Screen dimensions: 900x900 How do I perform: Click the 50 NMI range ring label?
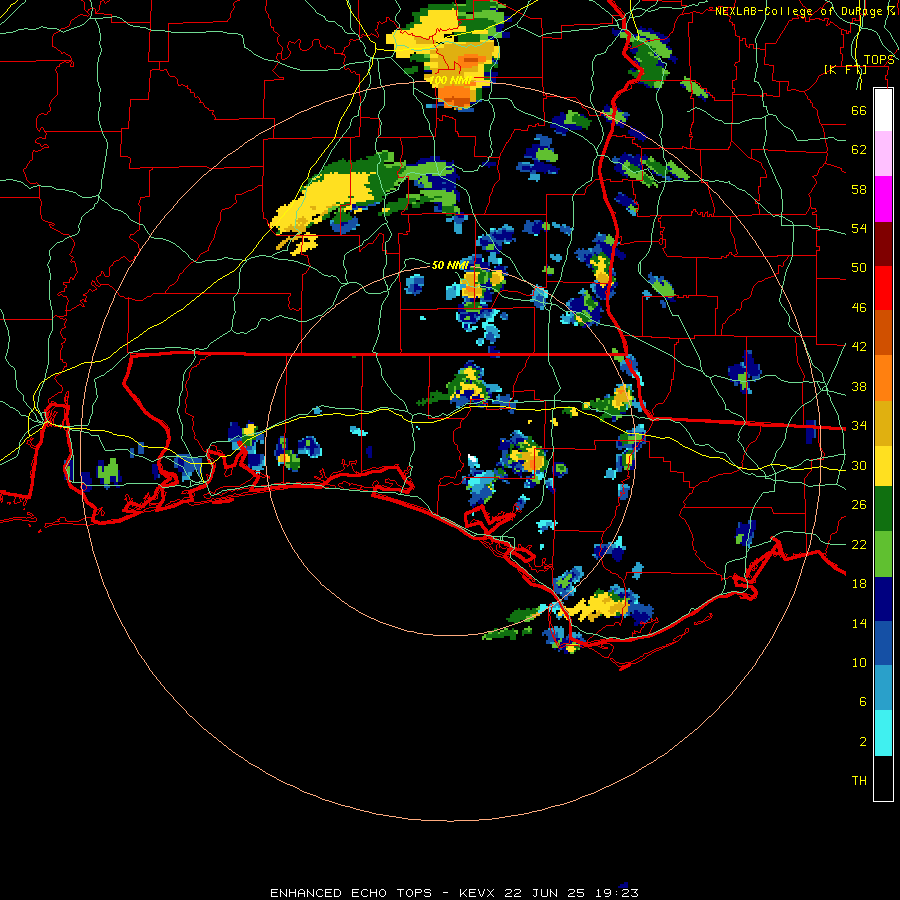click(450, 265)
